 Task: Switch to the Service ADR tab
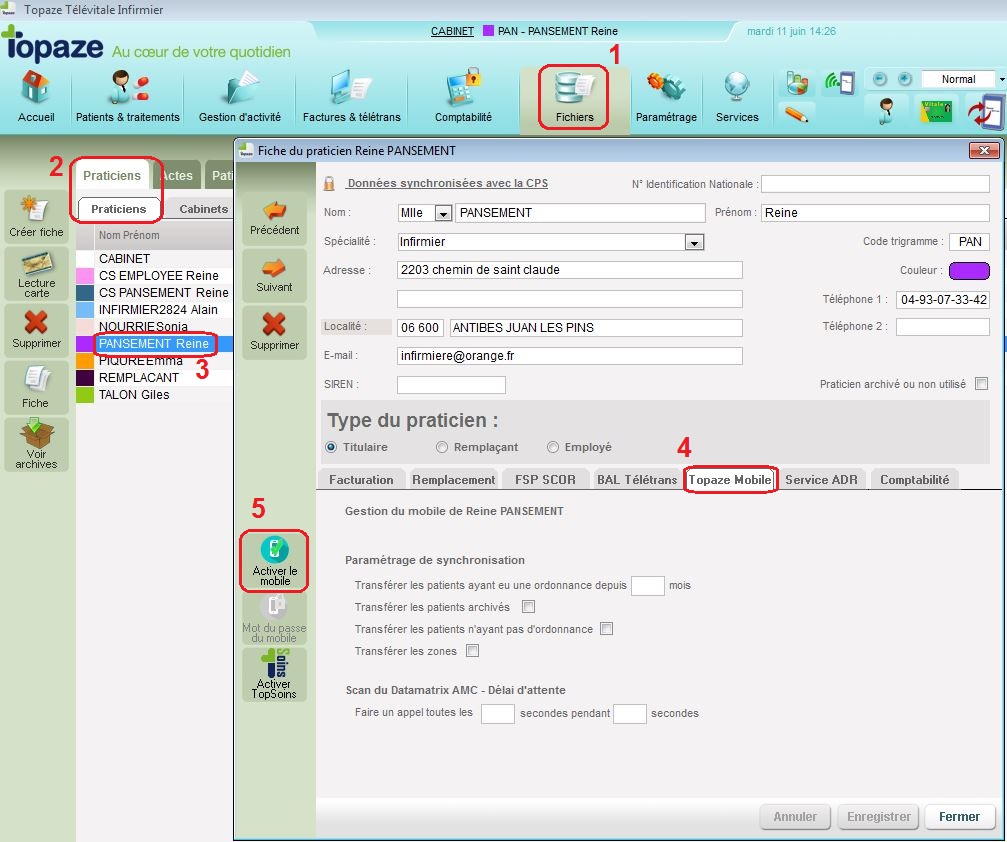[821, 480]
